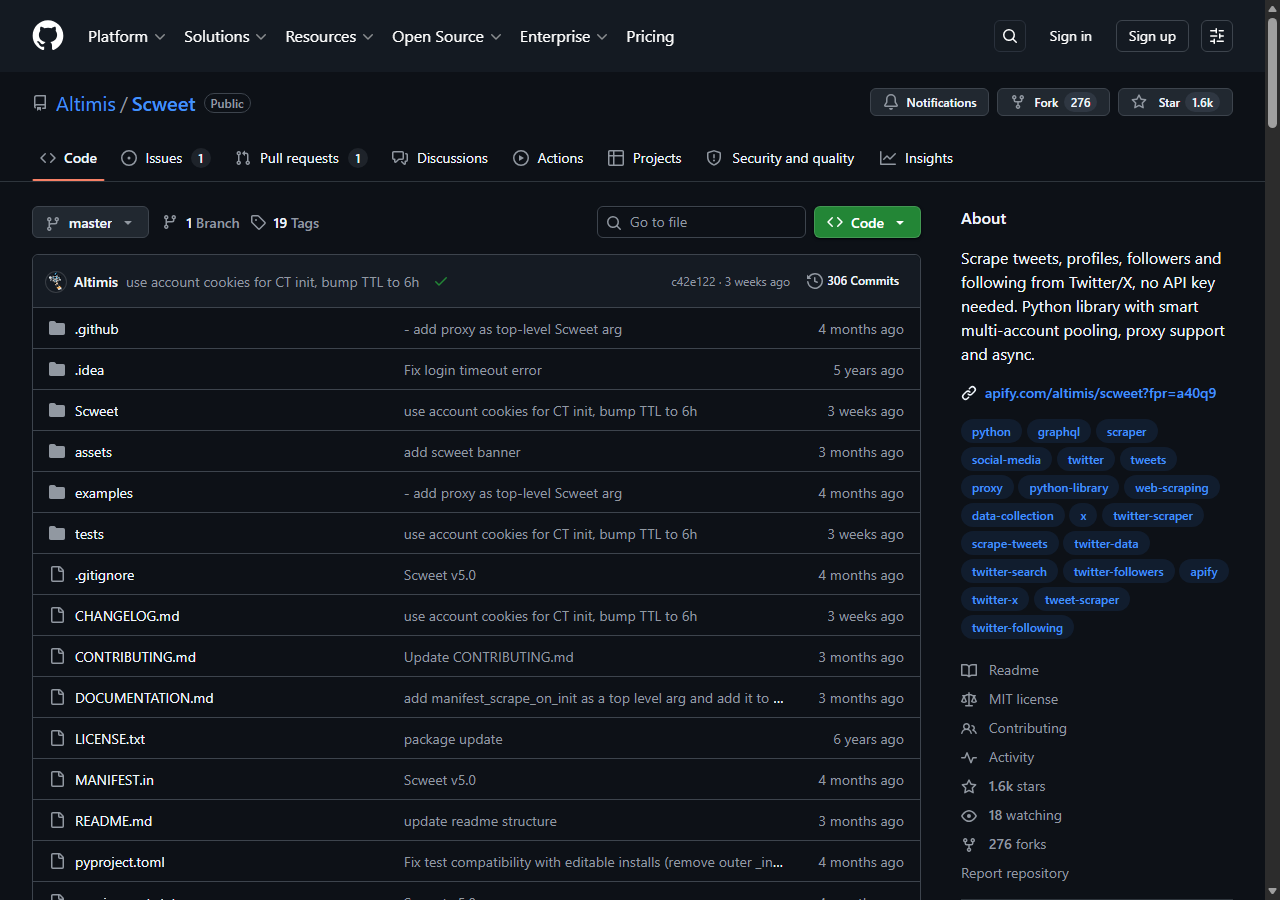Click the LICENSE.txt file icon
This screenshot has width=1280, height=900.
pos(57,739)
